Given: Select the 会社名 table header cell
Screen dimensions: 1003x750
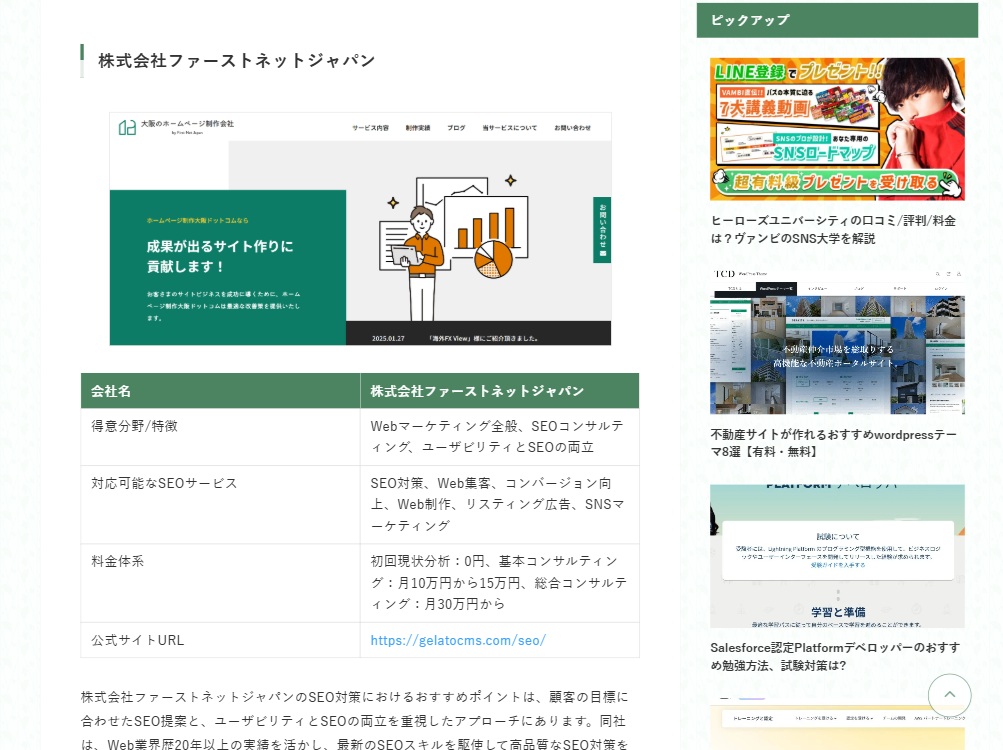Looking at the screenshot, I should [x=221, y=390].
